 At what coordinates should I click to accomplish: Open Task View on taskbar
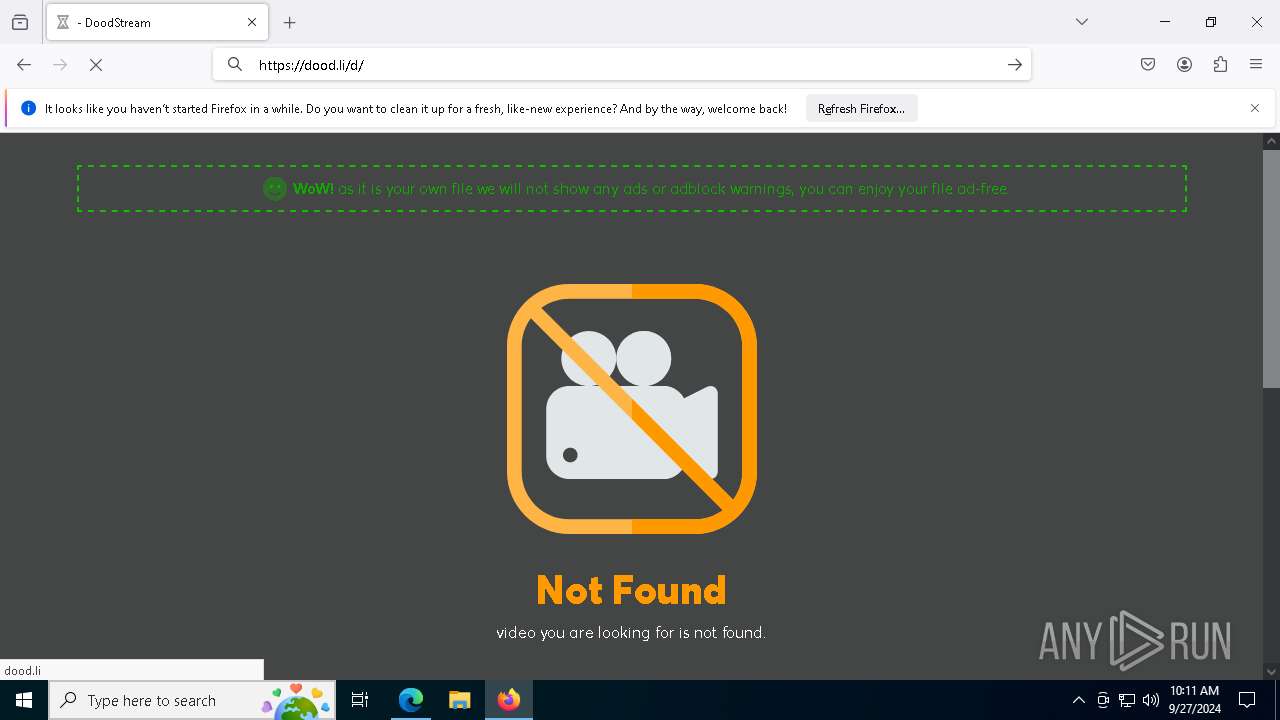[x=360, y=700]
